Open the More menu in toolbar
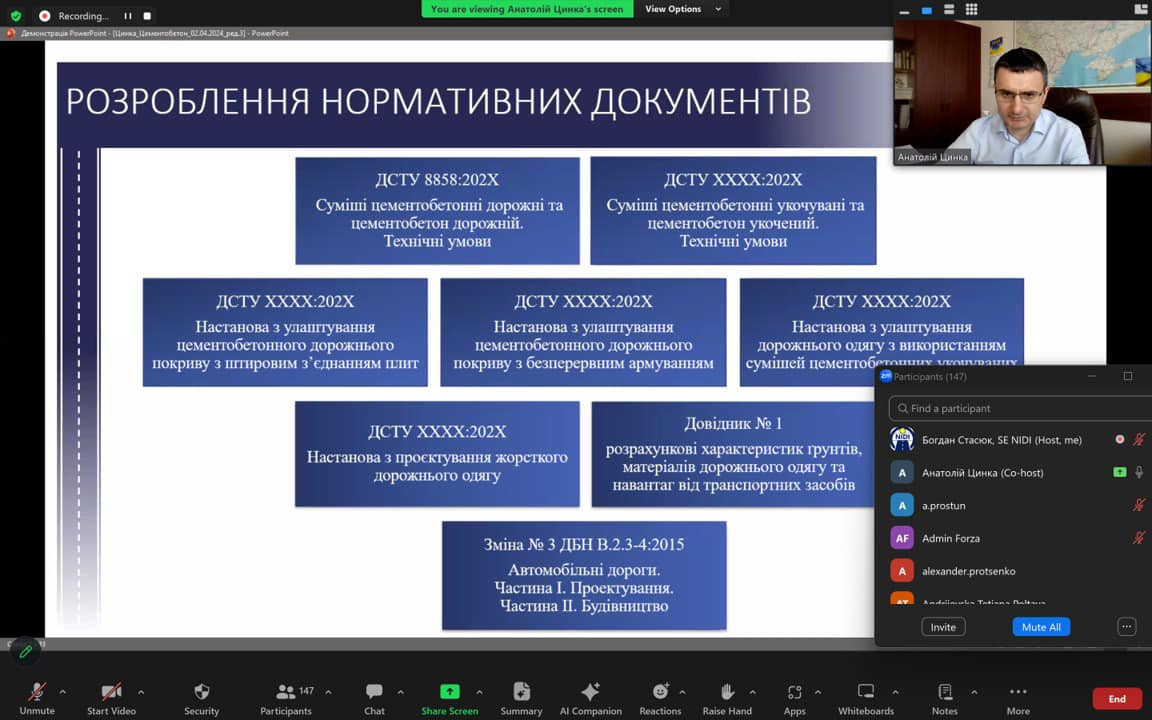 click(x=1018, y=697)
